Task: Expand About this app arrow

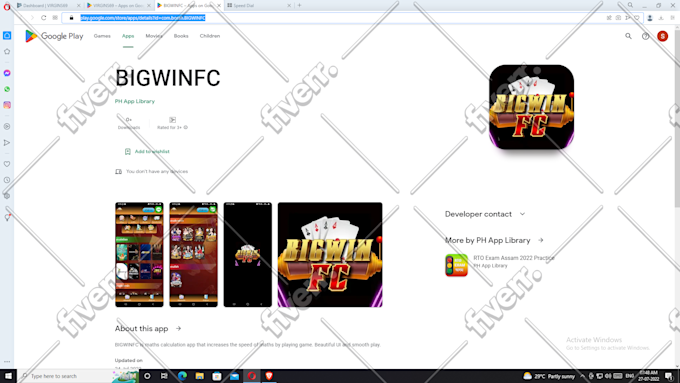Action: tap(178, 328)
